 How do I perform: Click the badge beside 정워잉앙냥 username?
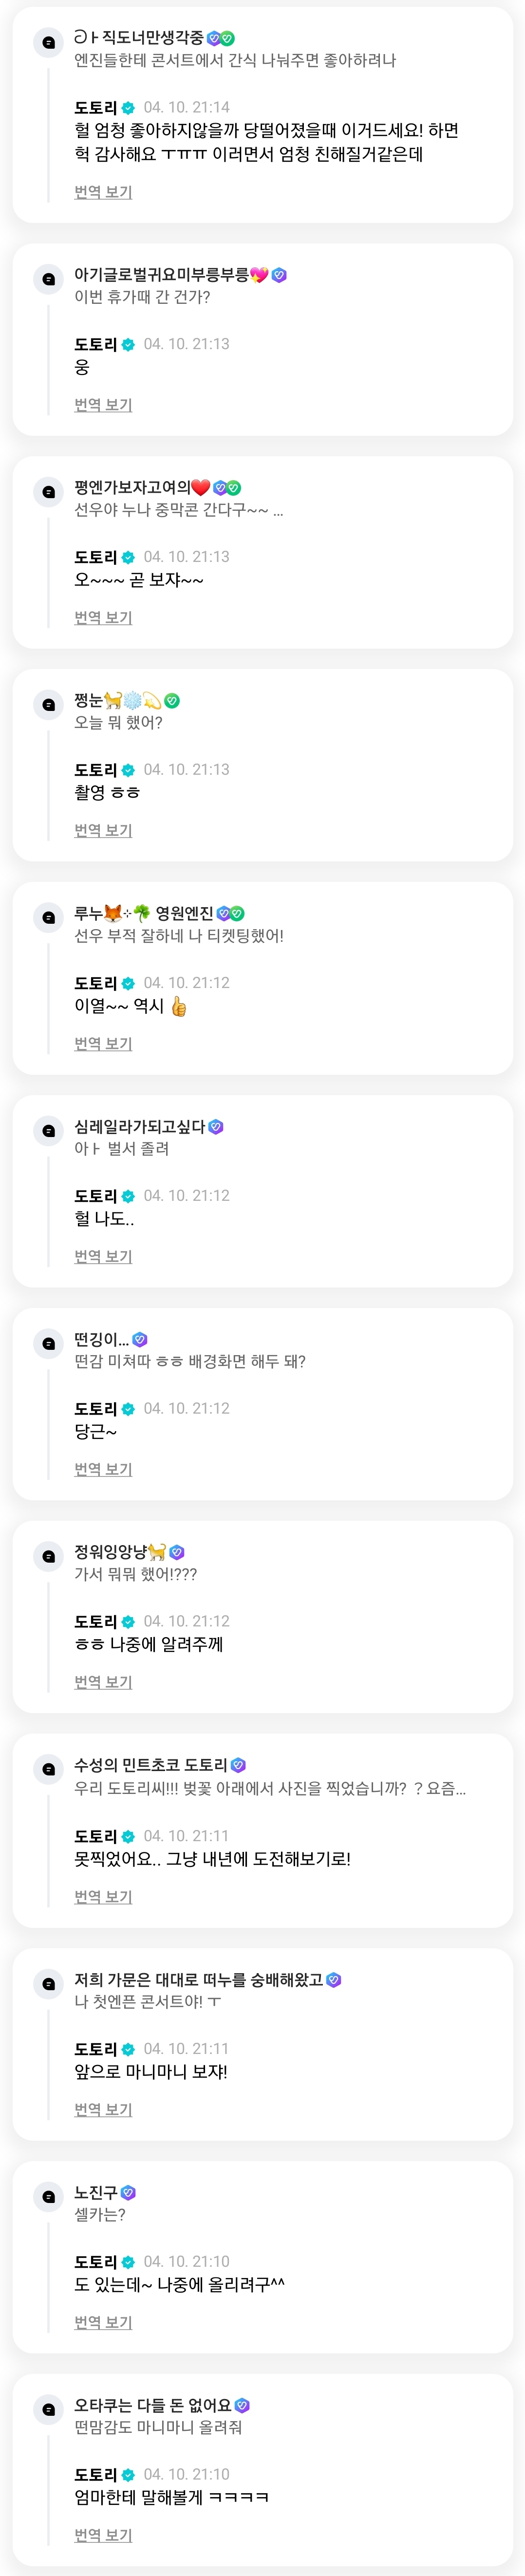[x=177, y=1553]
